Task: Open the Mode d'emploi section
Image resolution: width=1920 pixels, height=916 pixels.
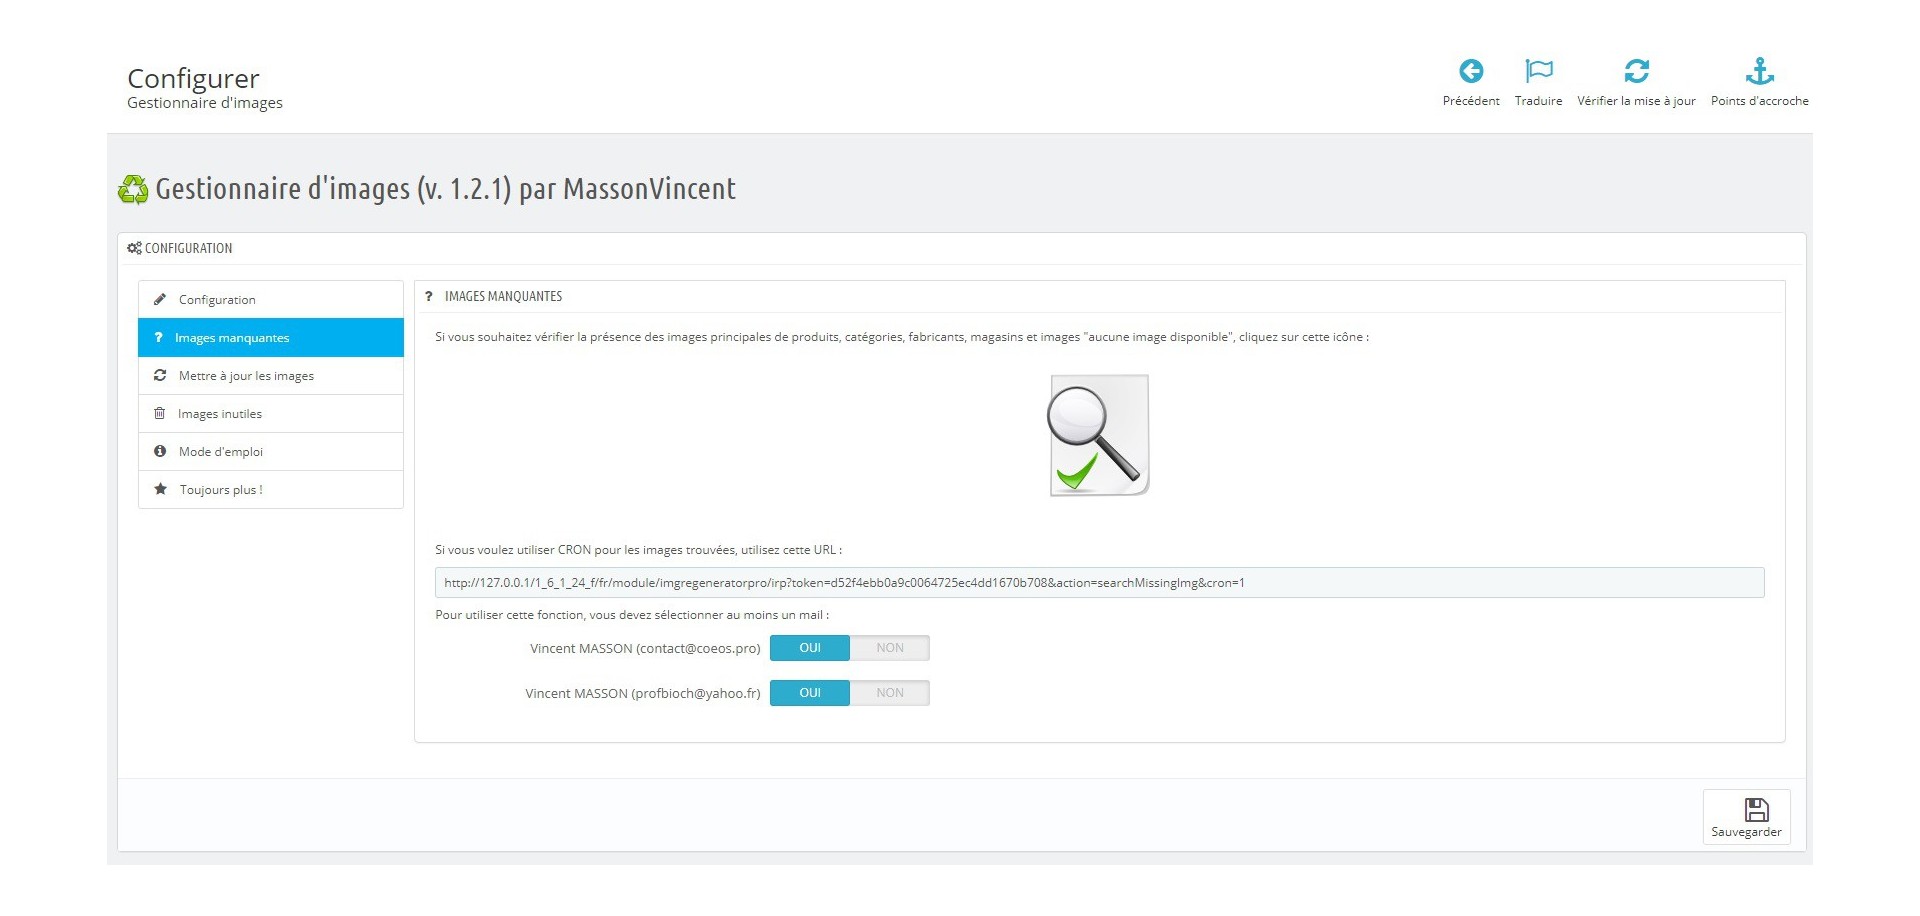Action: pos(221,452)
